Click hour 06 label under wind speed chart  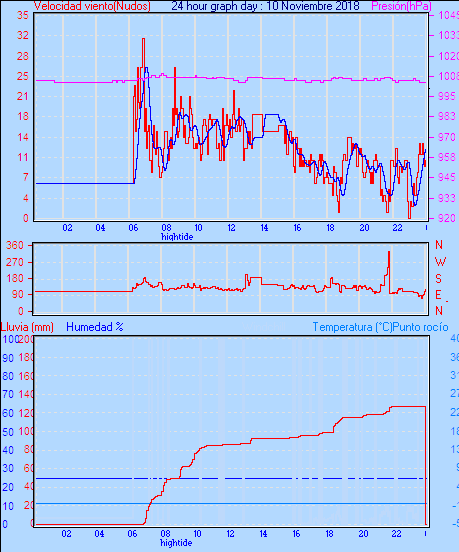tap(133, 228)
